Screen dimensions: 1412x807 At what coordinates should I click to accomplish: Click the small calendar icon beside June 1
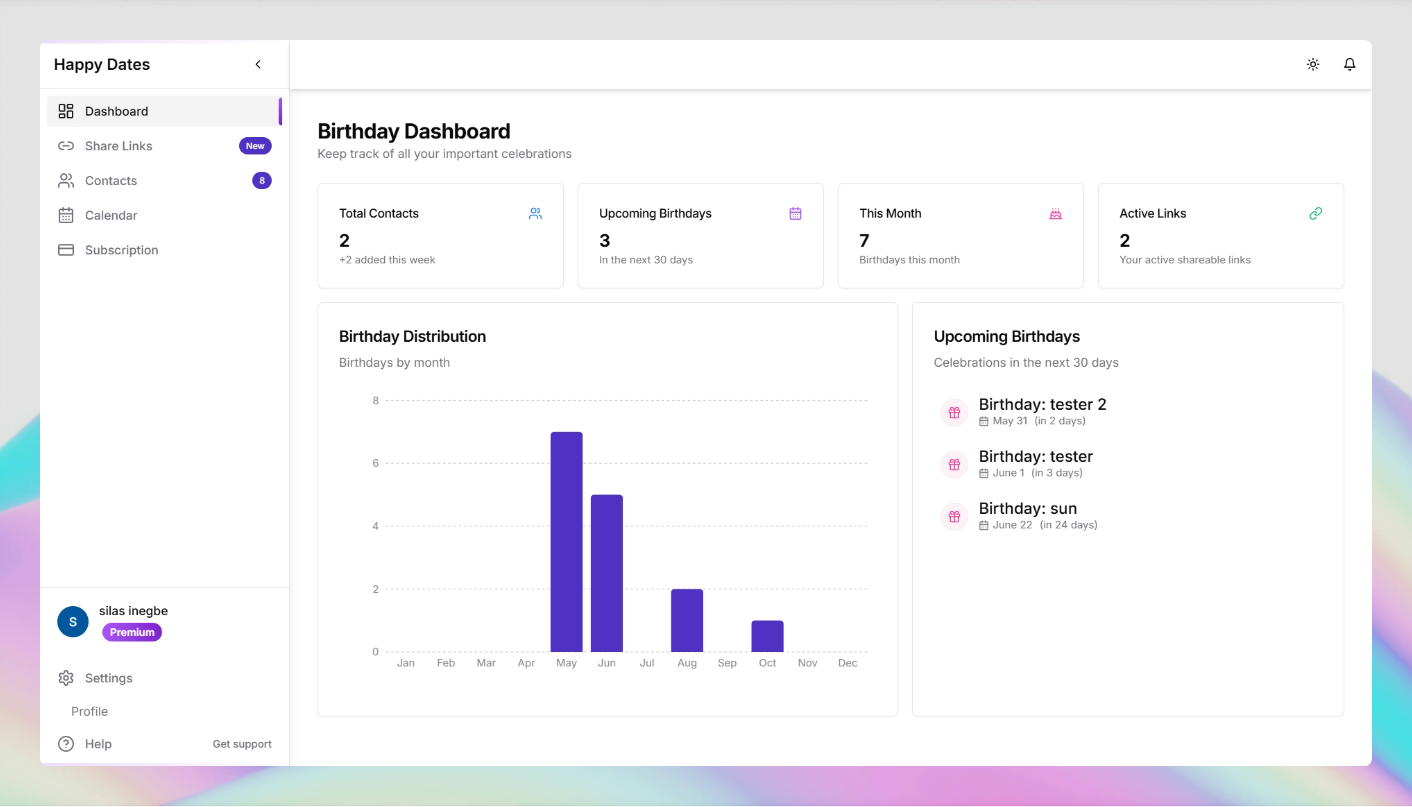[x=984, y=474]
